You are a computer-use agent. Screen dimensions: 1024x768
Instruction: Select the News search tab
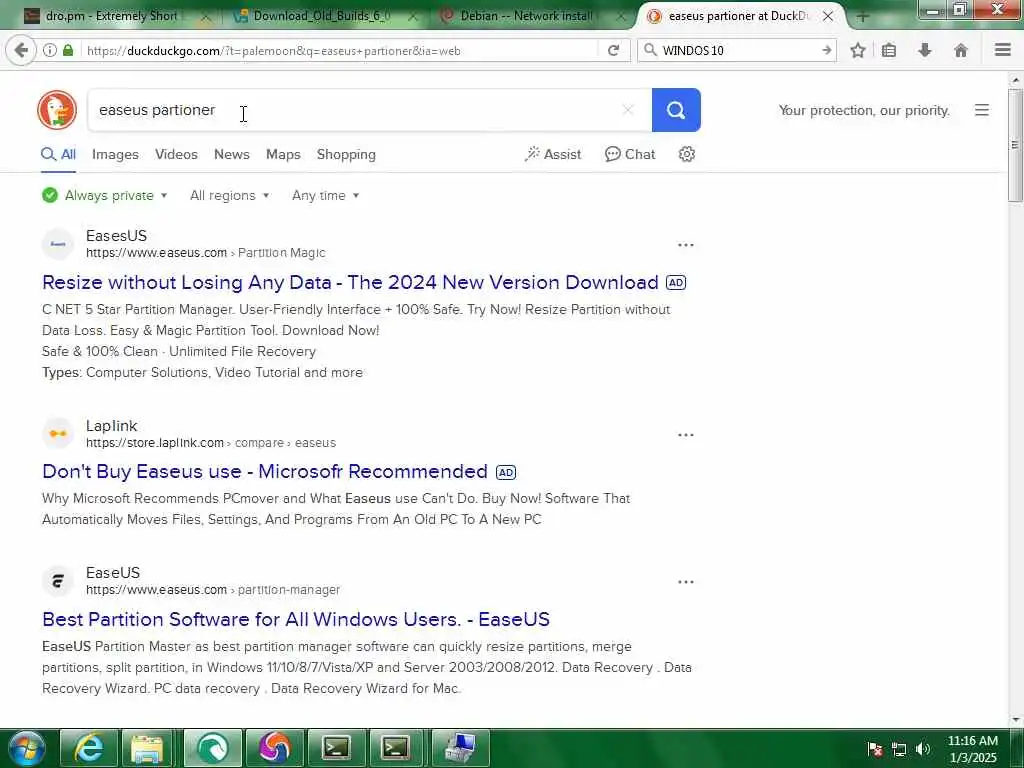point(231,154)
